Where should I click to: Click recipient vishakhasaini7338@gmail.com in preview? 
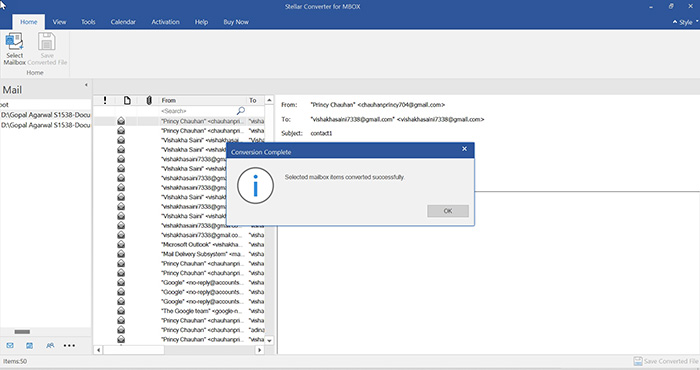click(440, 120)
